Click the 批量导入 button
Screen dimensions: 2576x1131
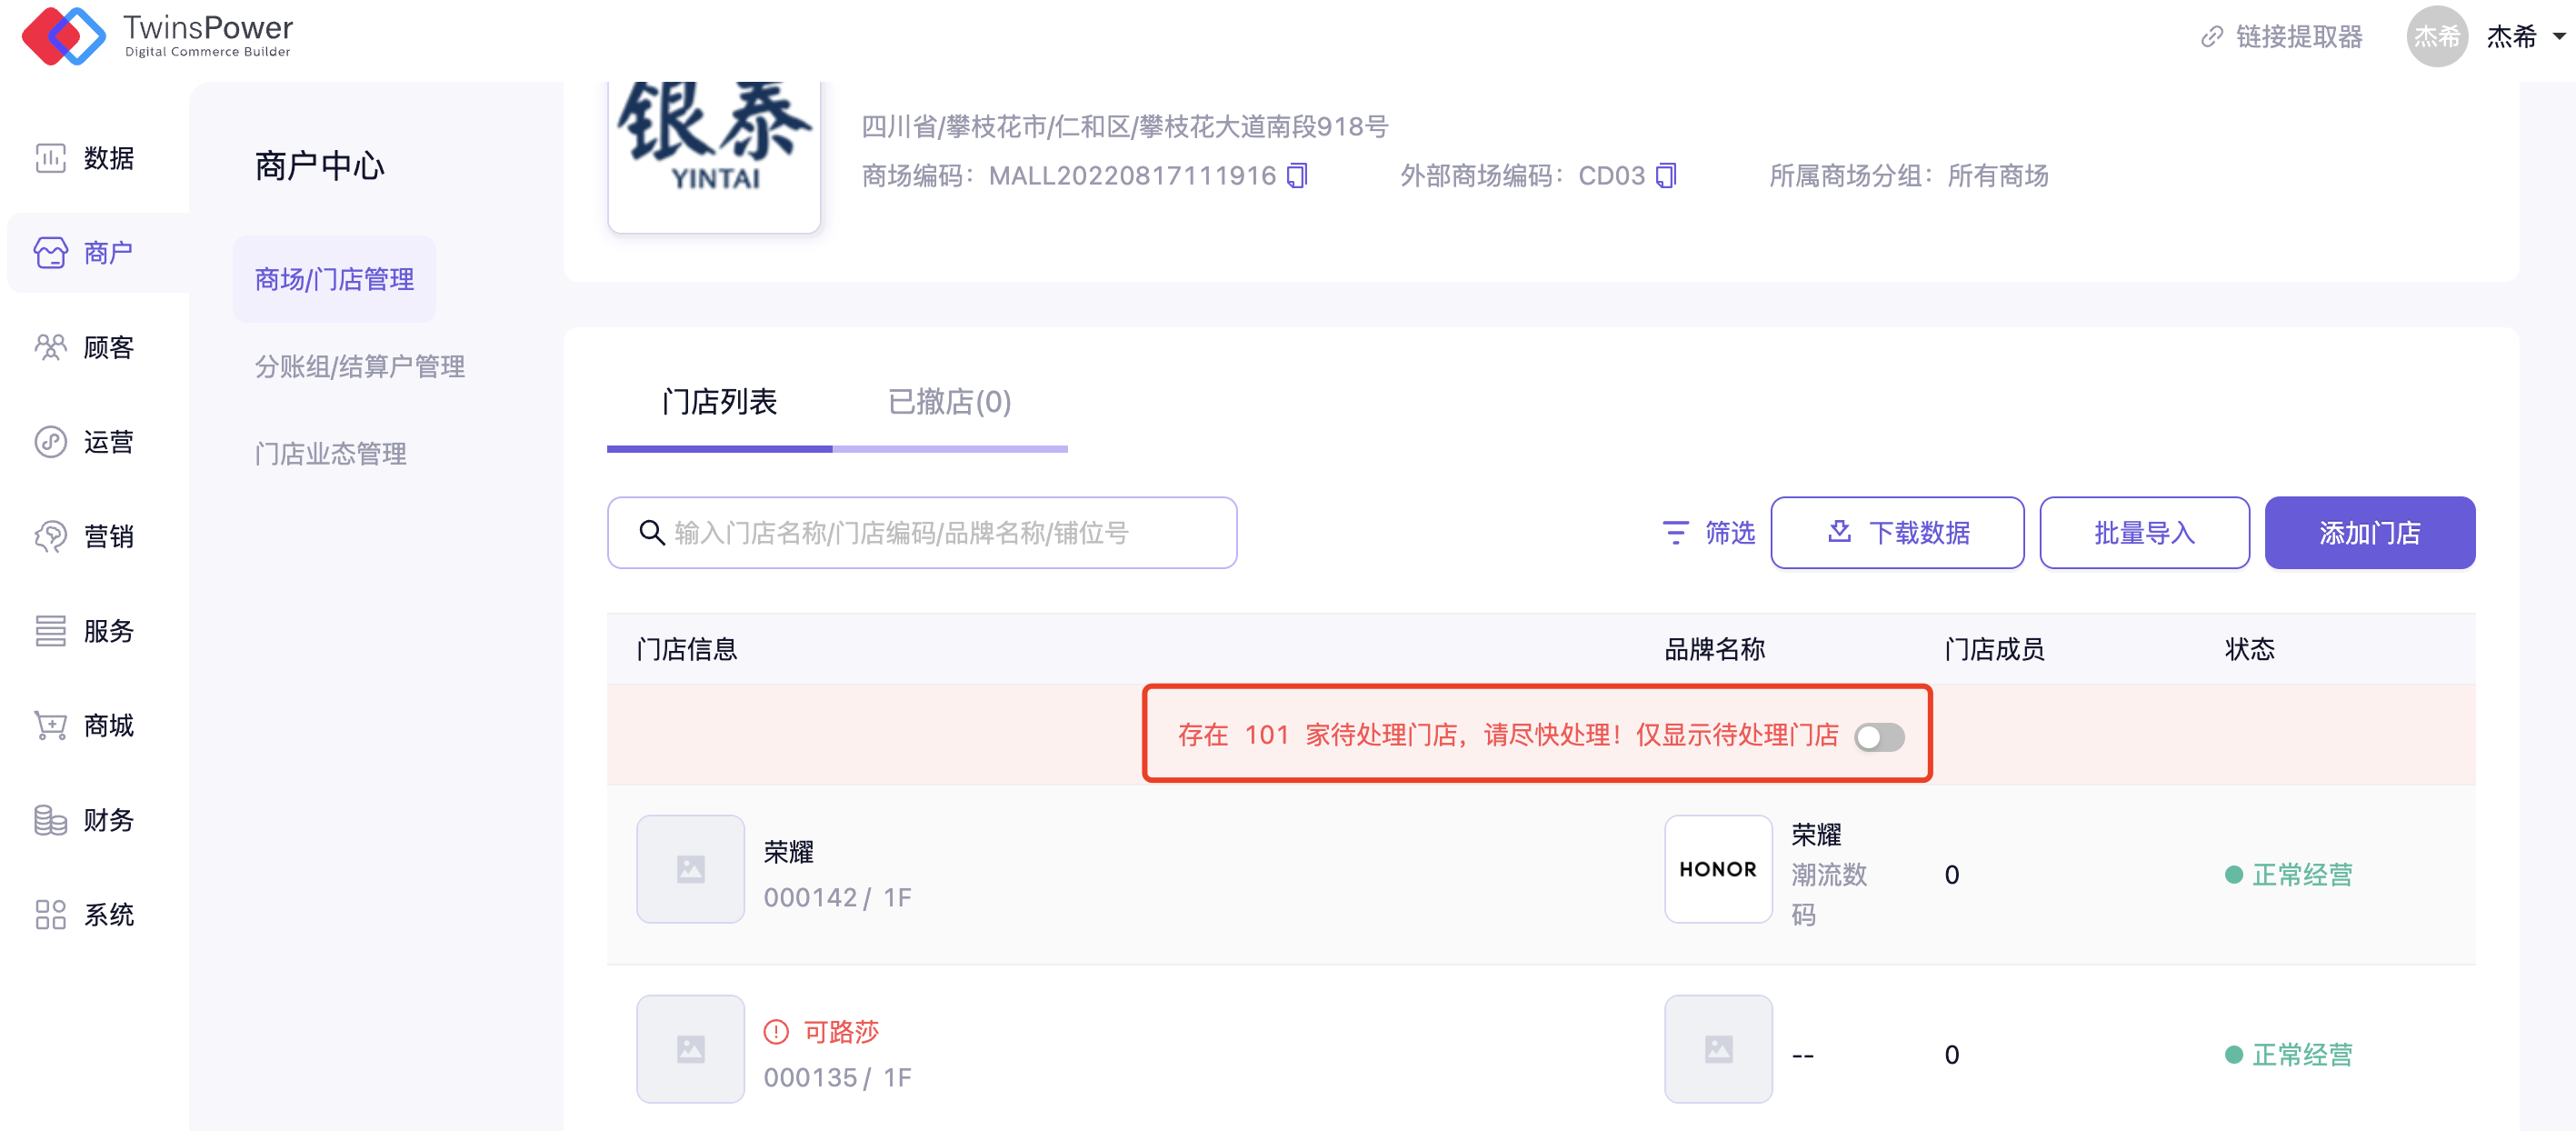pos(2144,533)
